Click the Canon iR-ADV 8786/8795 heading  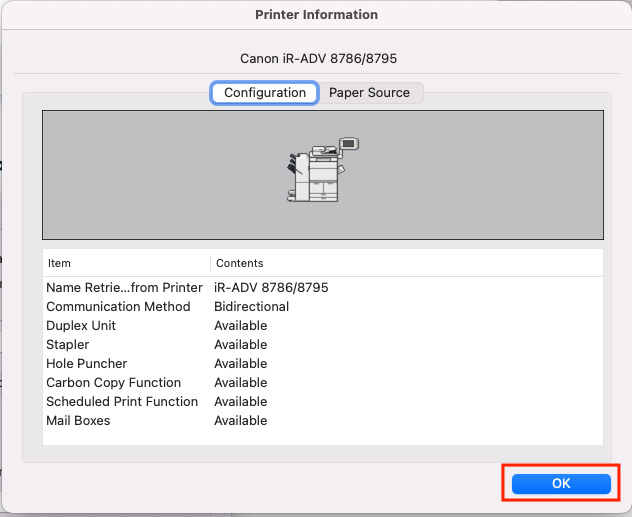click(x=318, y=59)
